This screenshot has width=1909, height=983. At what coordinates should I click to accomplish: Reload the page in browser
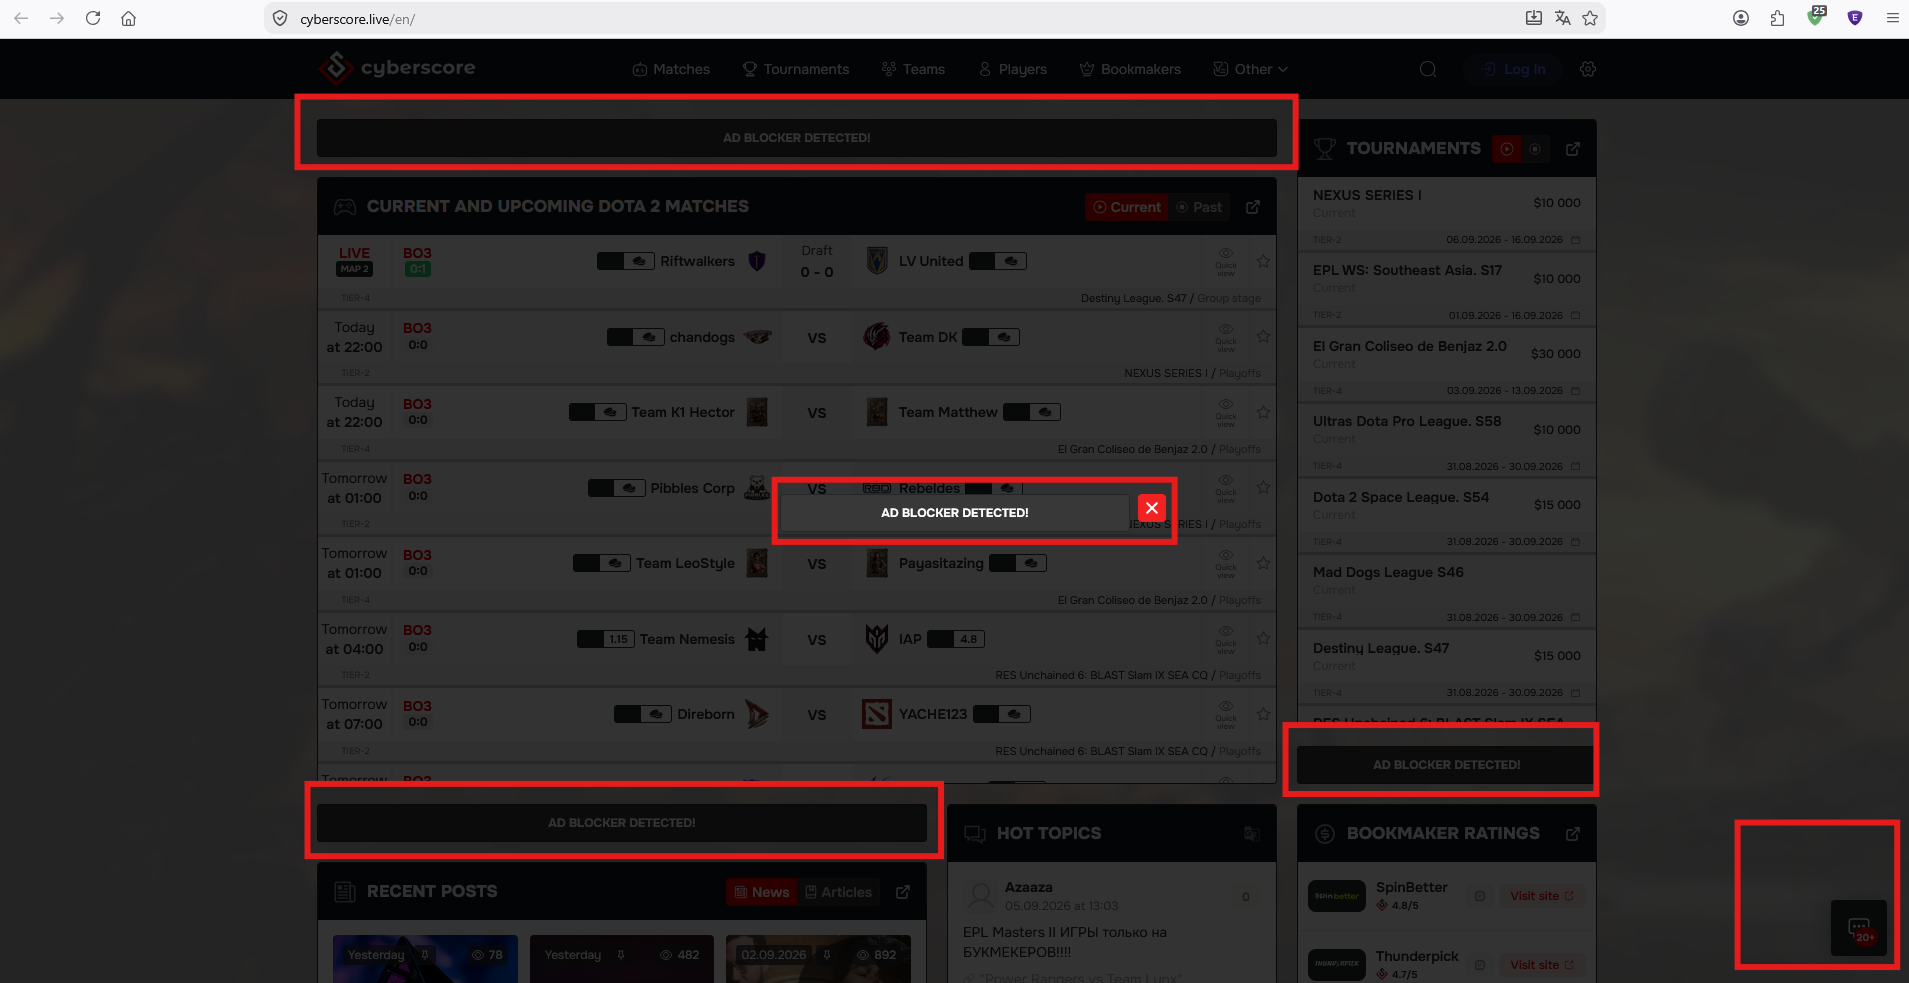point(93,18)
